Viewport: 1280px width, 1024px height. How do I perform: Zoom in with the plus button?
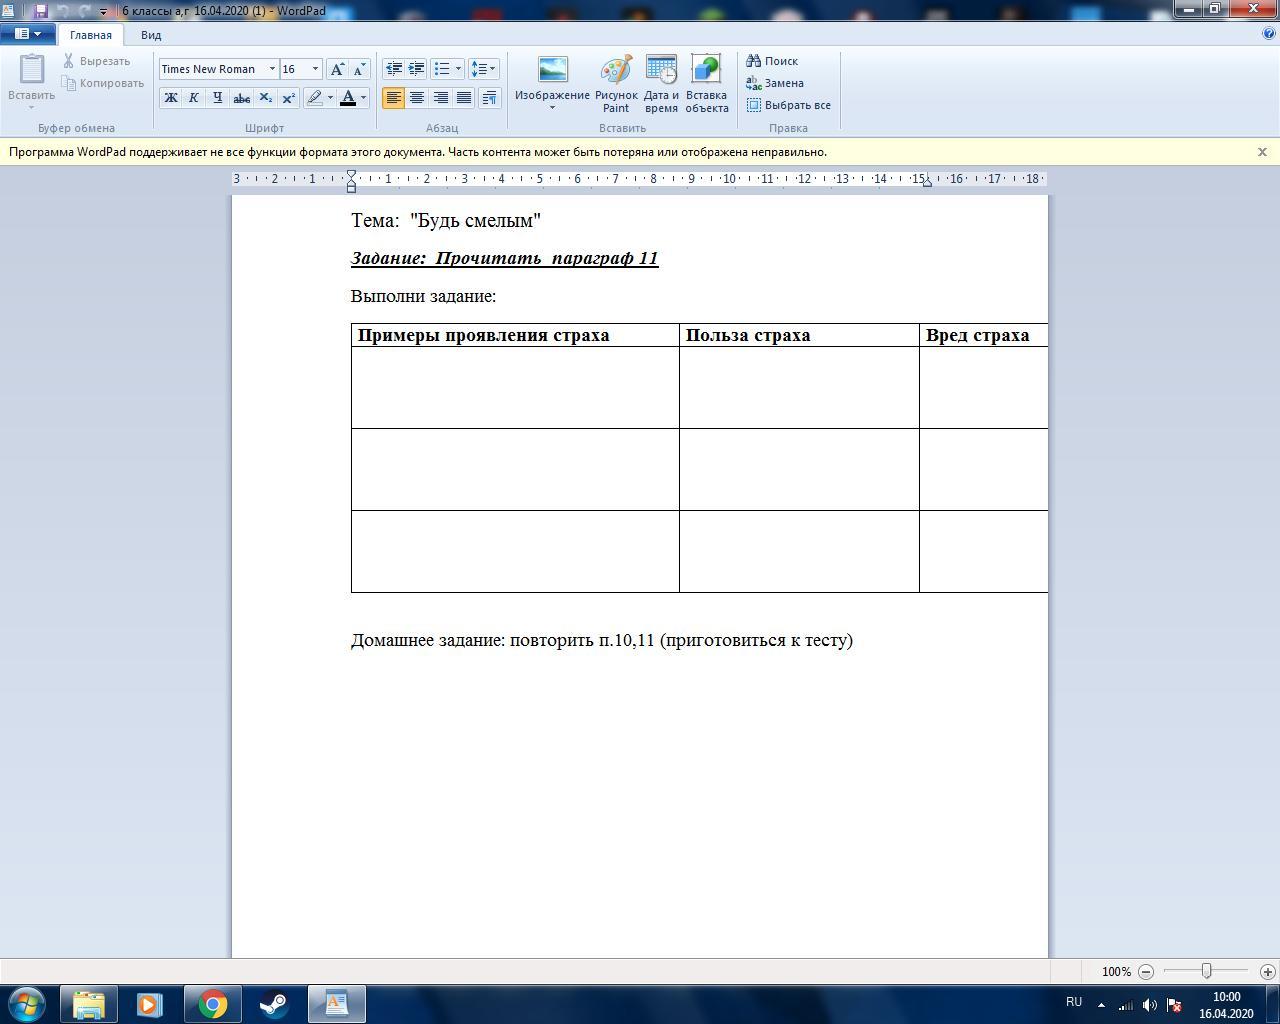(1267, 971)
